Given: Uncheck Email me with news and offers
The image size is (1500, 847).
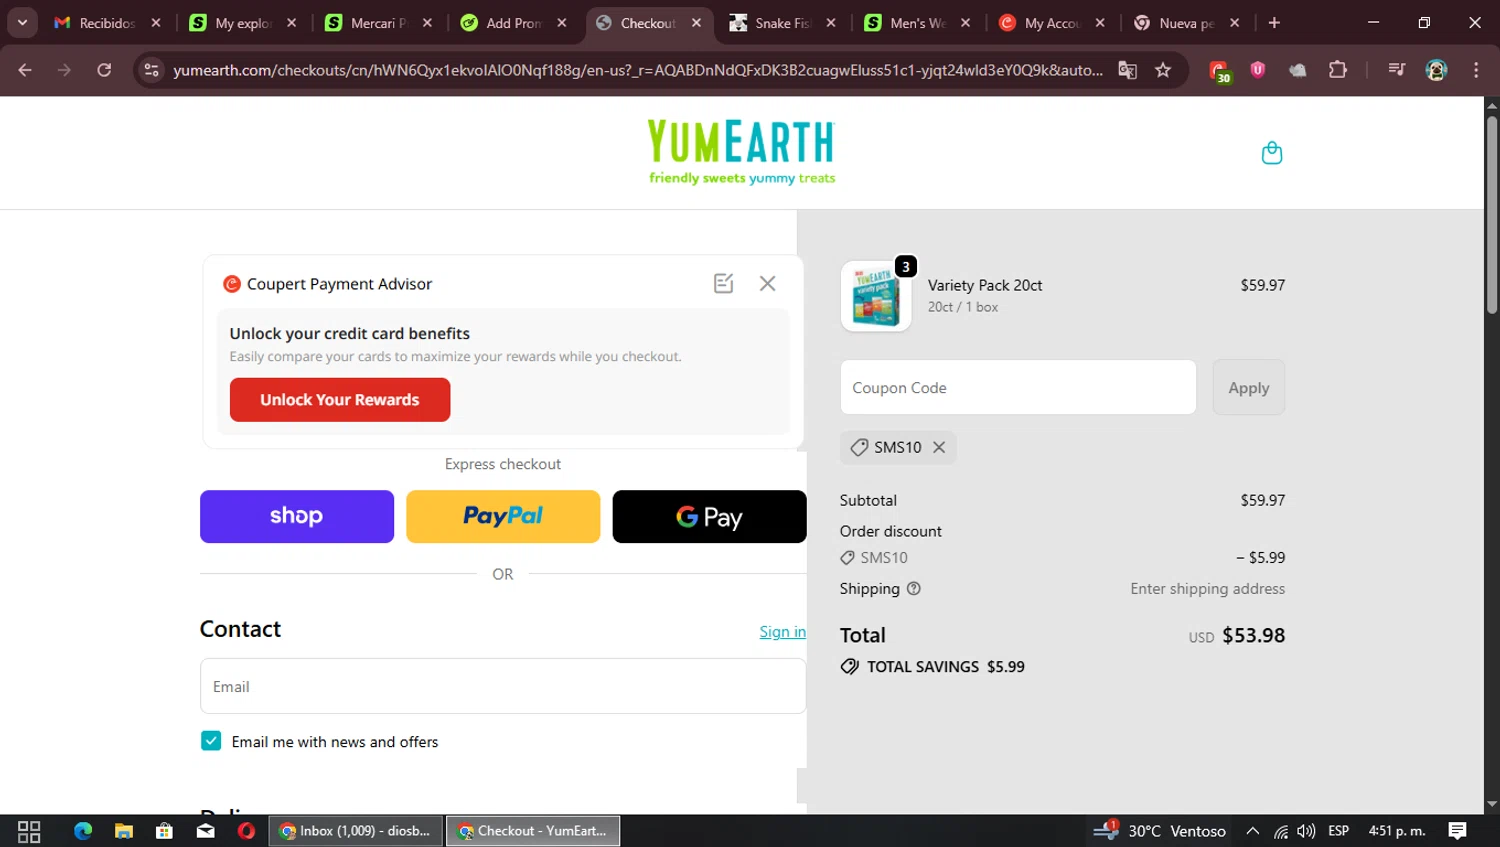Looking at the screenshot, I should point(211,741).
